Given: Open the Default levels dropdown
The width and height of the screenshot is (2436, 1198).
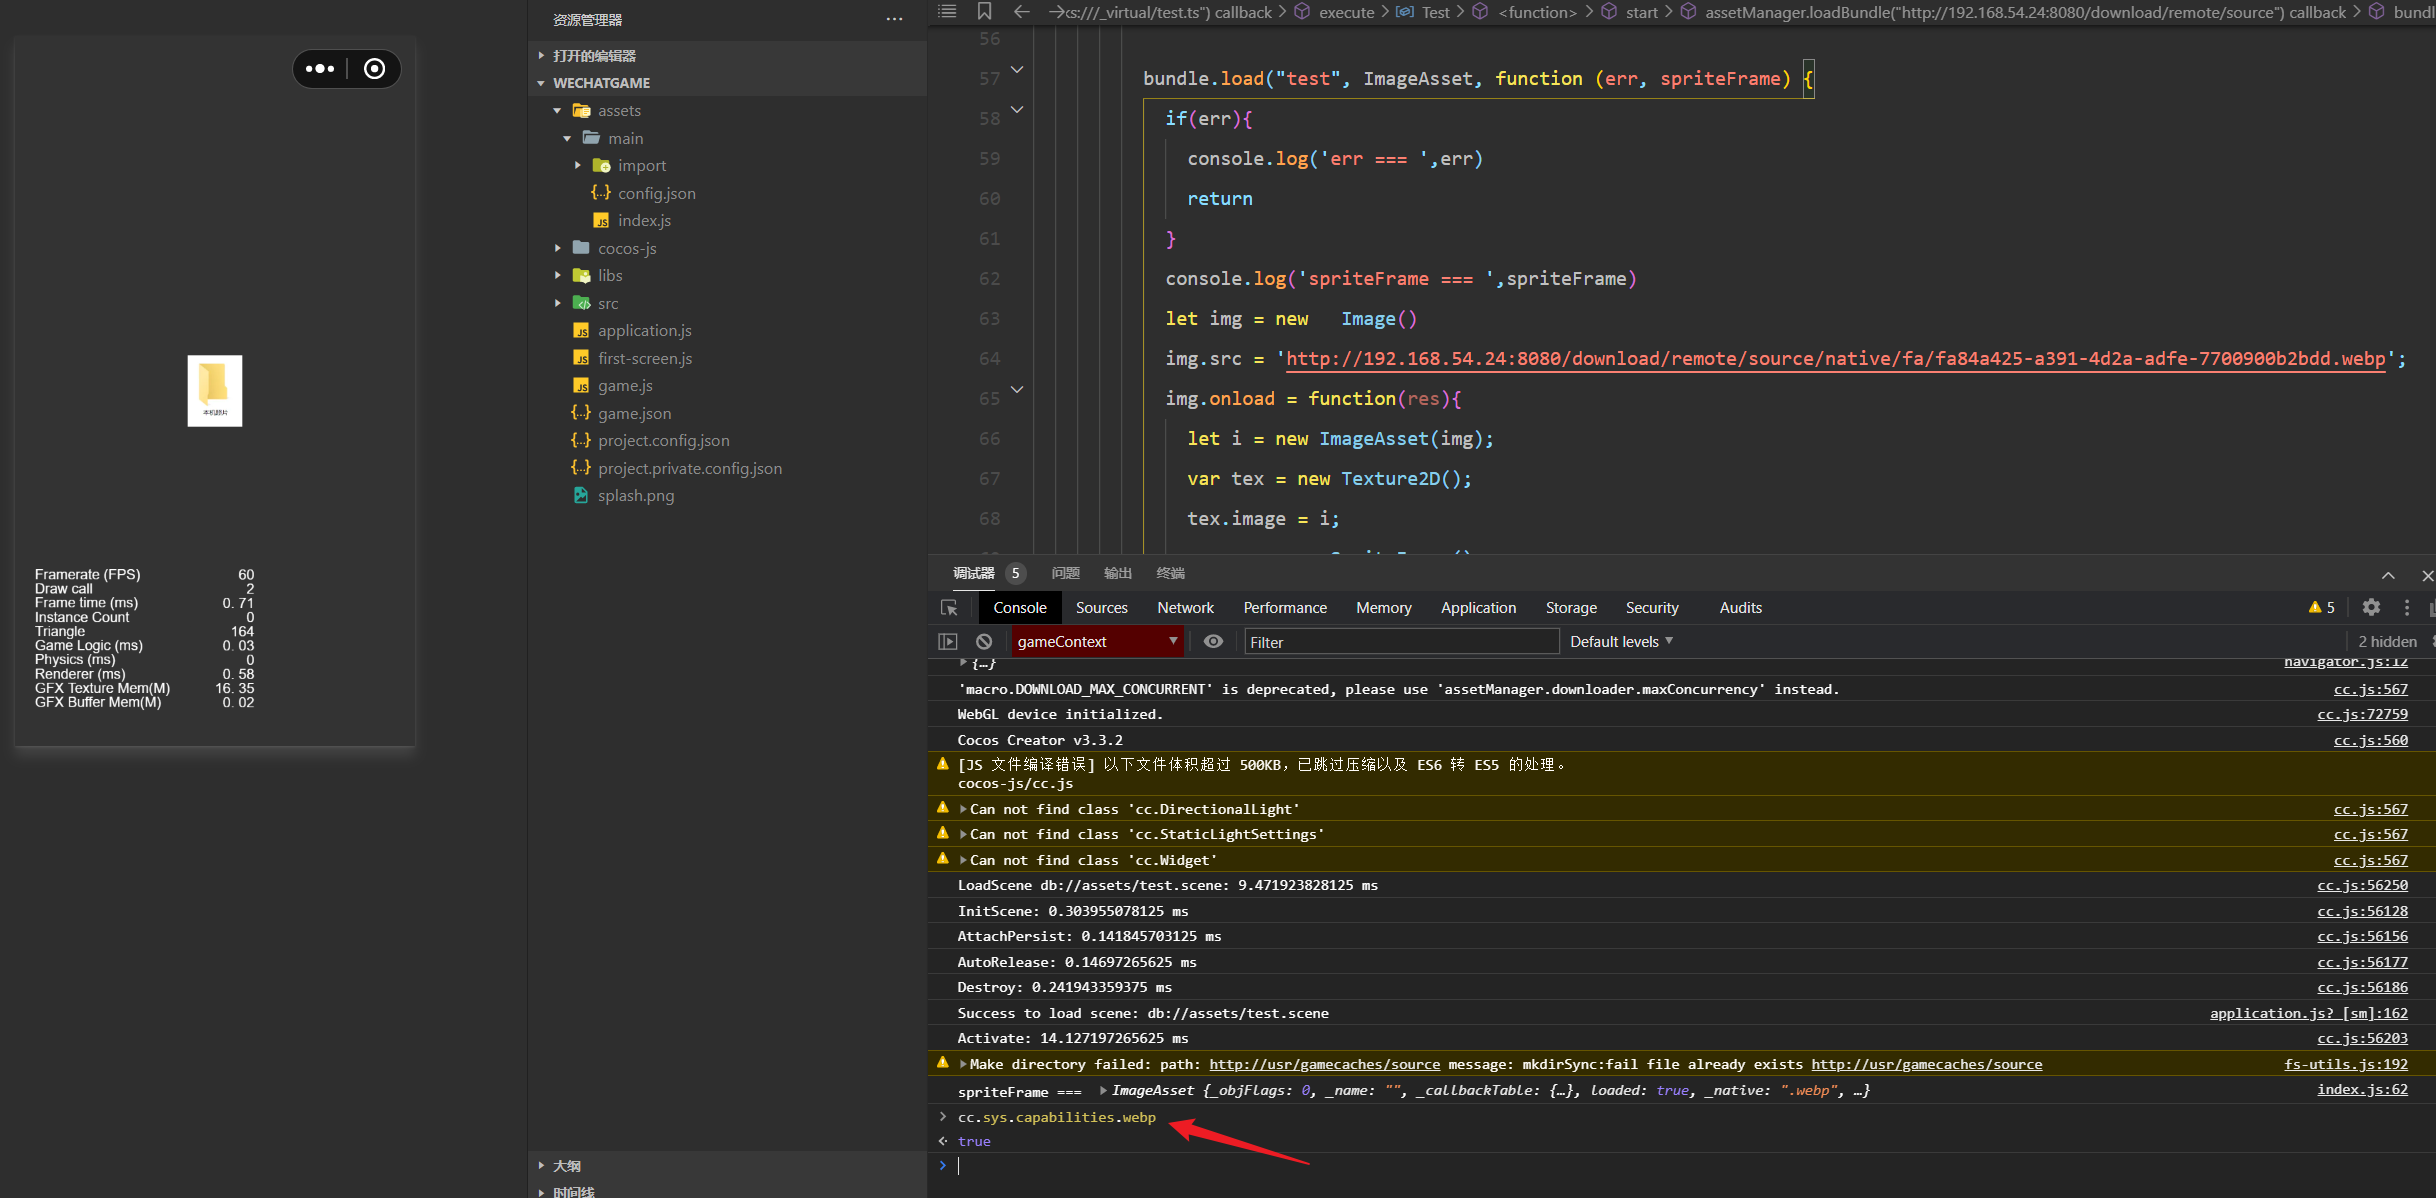Looking at the screenshot, I should [x=1619, y=641].
